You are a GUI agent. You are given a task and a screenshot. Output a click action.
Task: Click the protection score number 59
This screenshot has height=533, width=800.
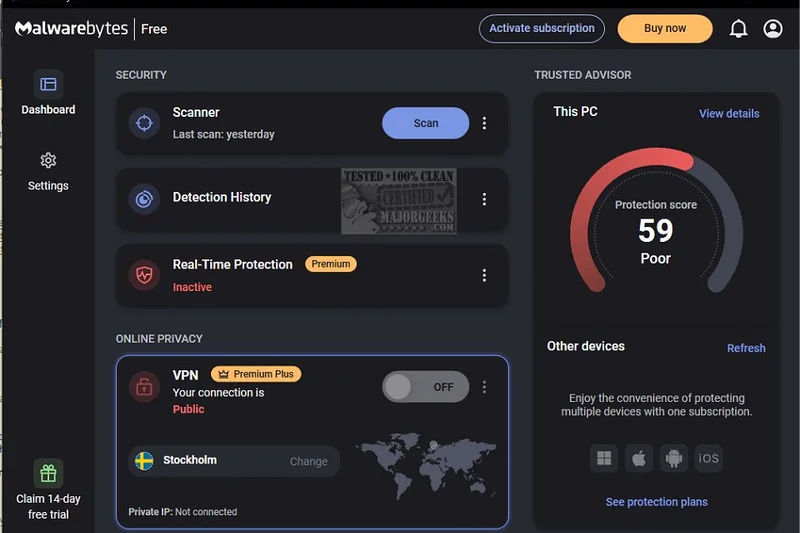656,231
